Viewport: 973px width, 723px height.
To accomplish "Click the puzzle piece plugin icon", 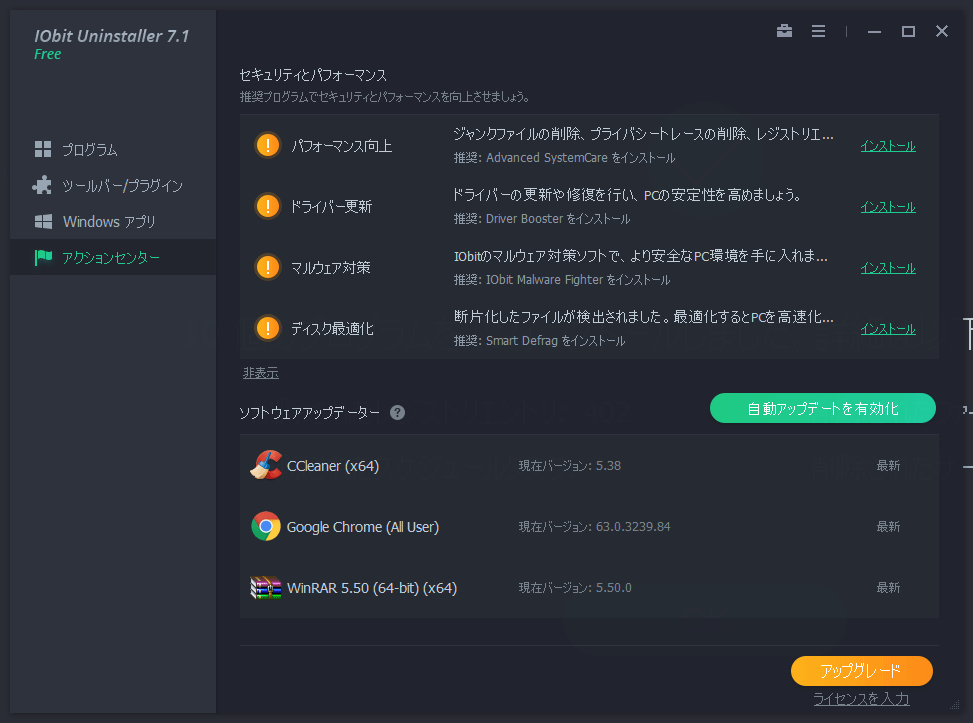I will tap(42, 185).
